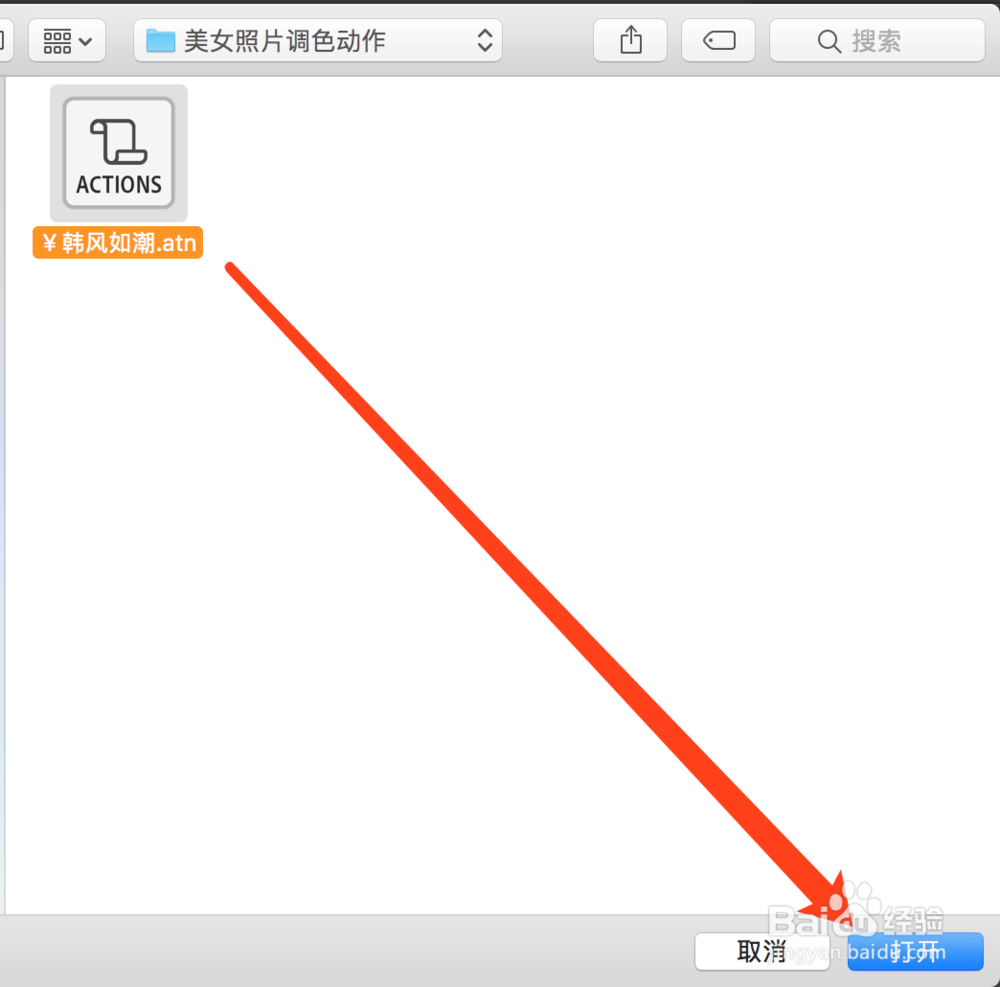Click the grid group-view icon

(x=57, y=41)
